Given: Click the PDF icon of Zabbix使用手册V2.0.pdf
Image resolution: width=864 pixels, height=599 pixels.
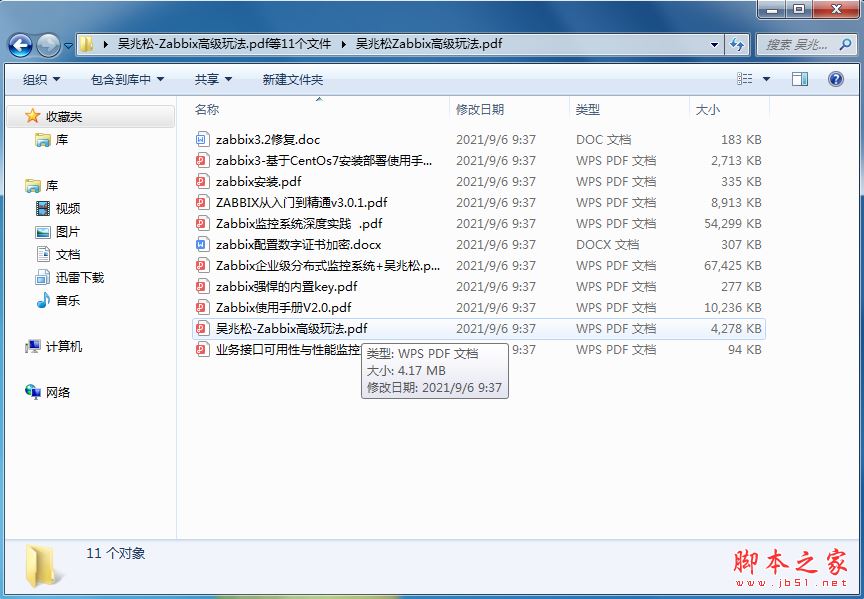Looking at the screenshot, I should 202,307.
